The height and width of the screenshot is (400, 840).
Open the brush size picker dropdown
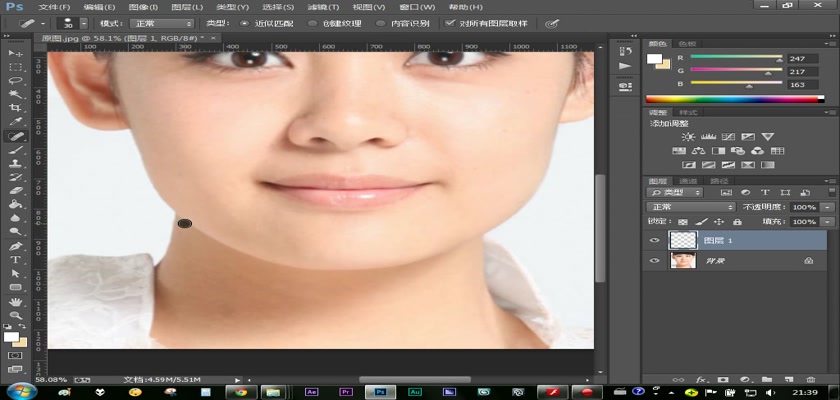84,24
